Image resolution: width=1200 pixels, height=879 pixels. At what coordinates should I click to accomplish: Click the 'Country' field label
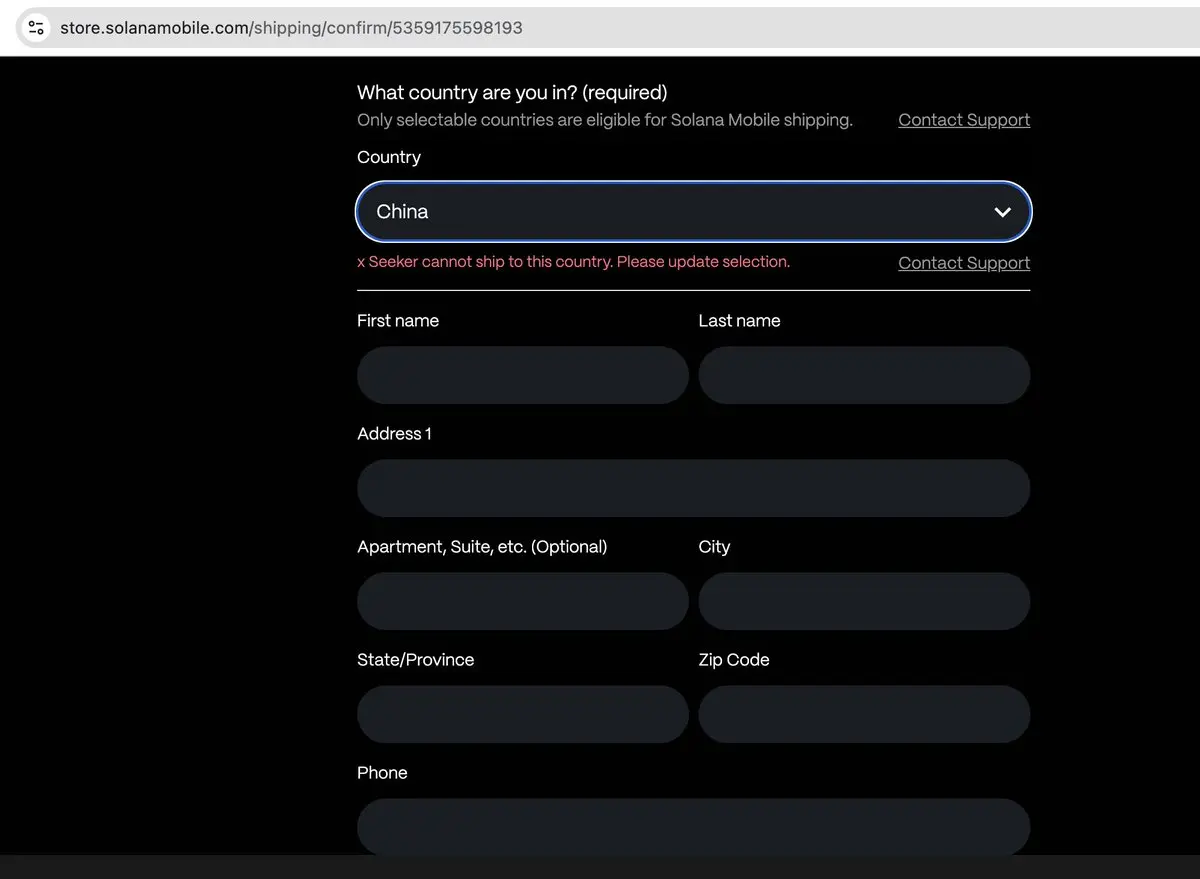(389, 157)
